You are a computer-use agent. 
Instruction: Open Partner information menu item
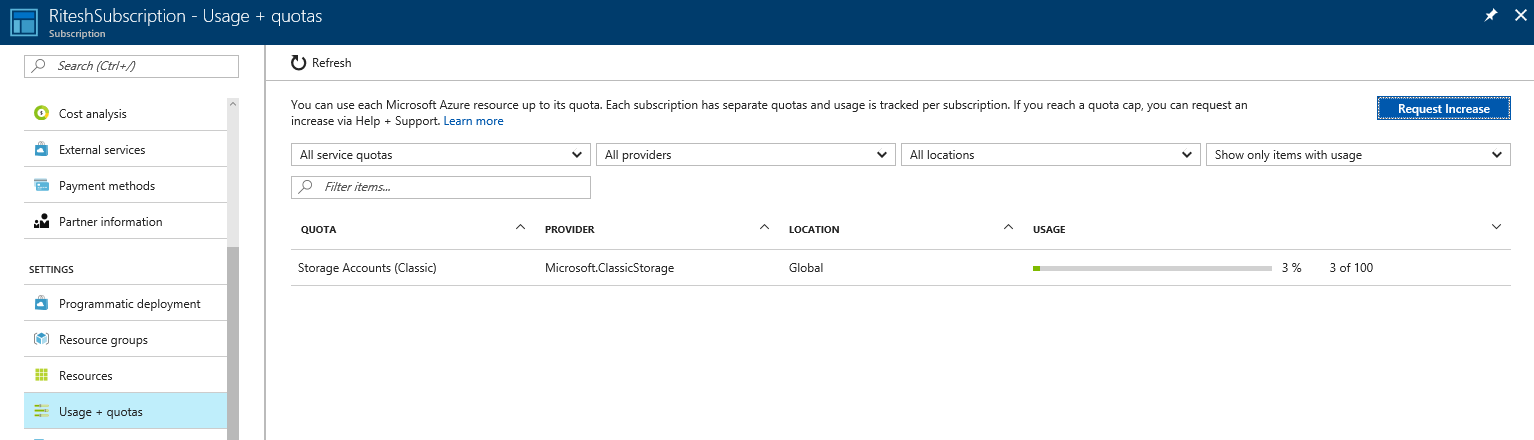(126, 222)
